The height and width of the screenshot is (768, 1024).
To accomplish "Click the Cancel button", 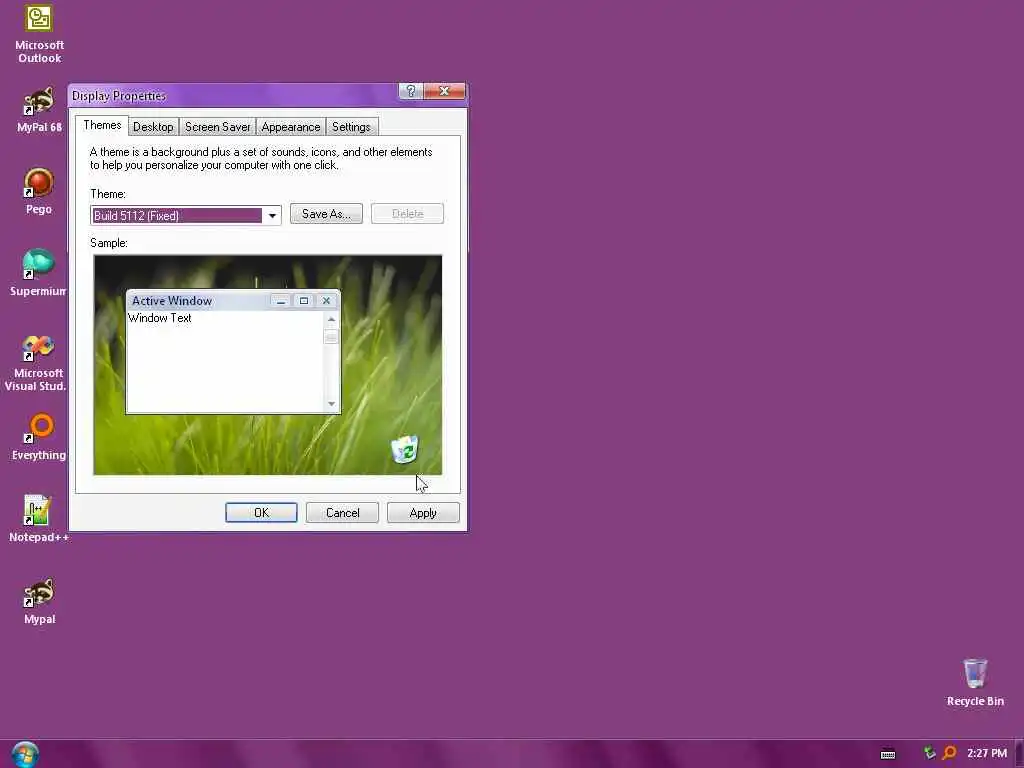I will click(342, 513).
